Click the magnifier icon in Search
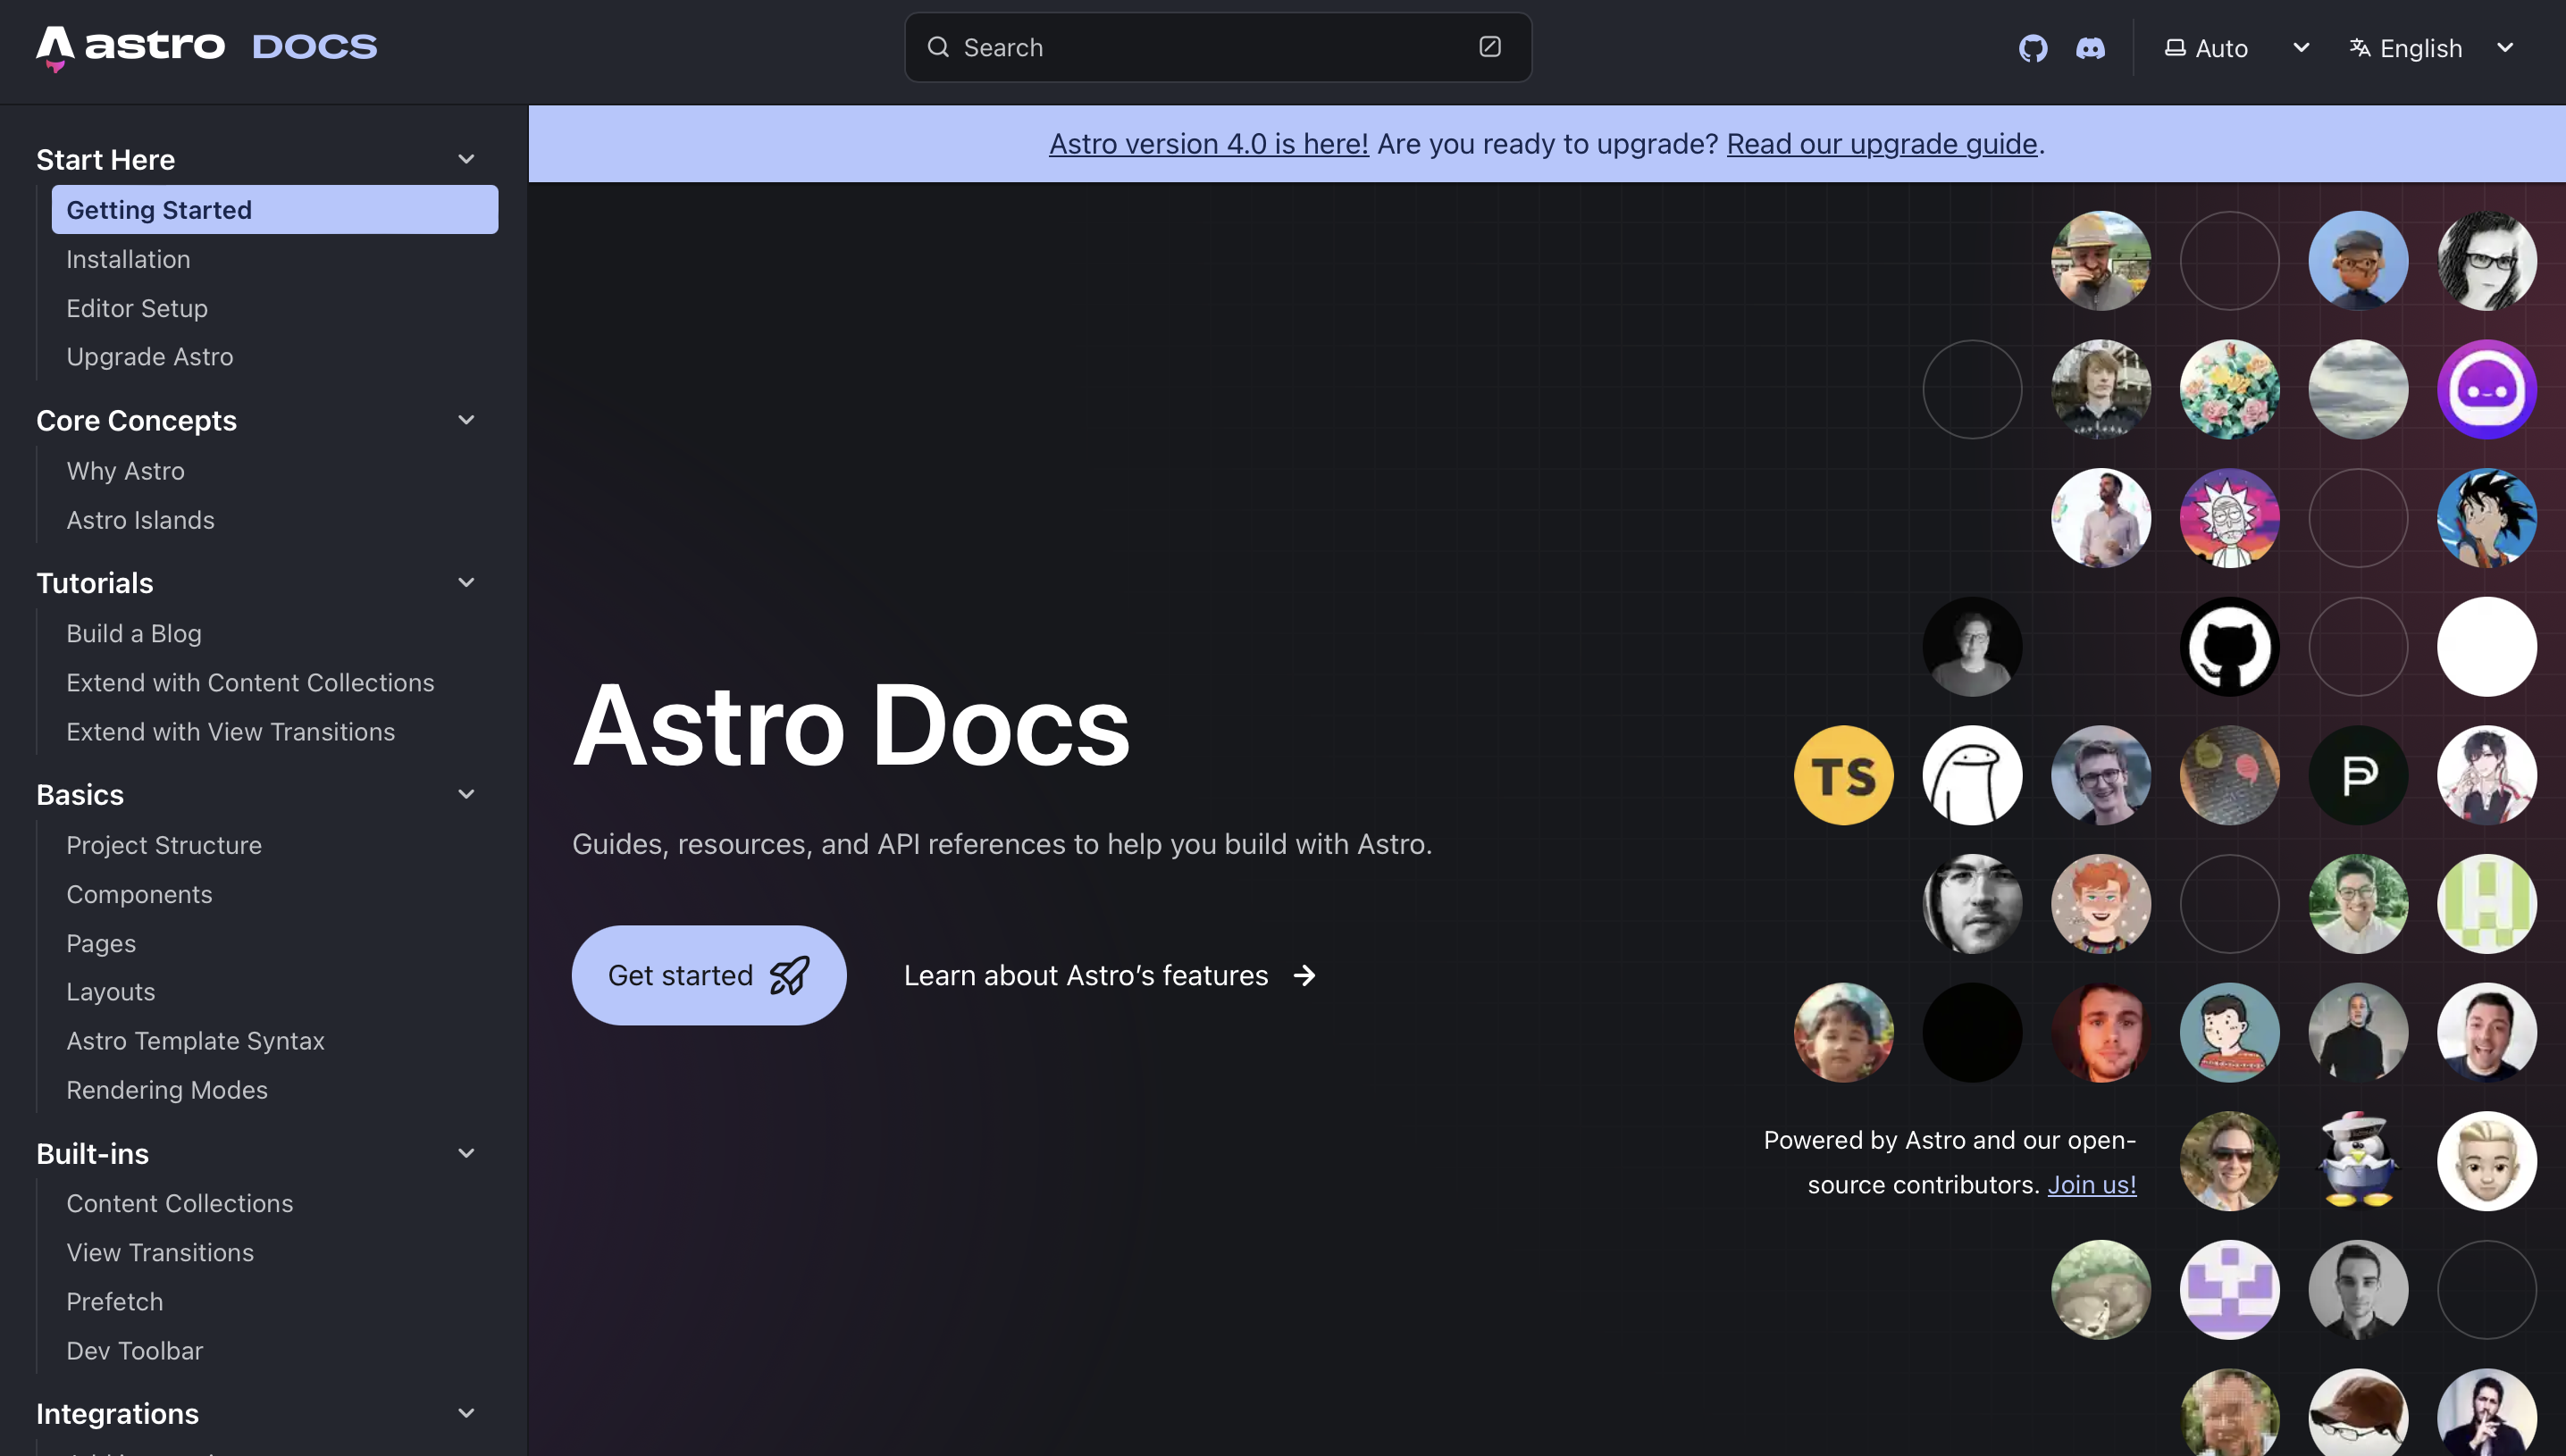The image size is (2566, 1456). click(x=937, y=47)
